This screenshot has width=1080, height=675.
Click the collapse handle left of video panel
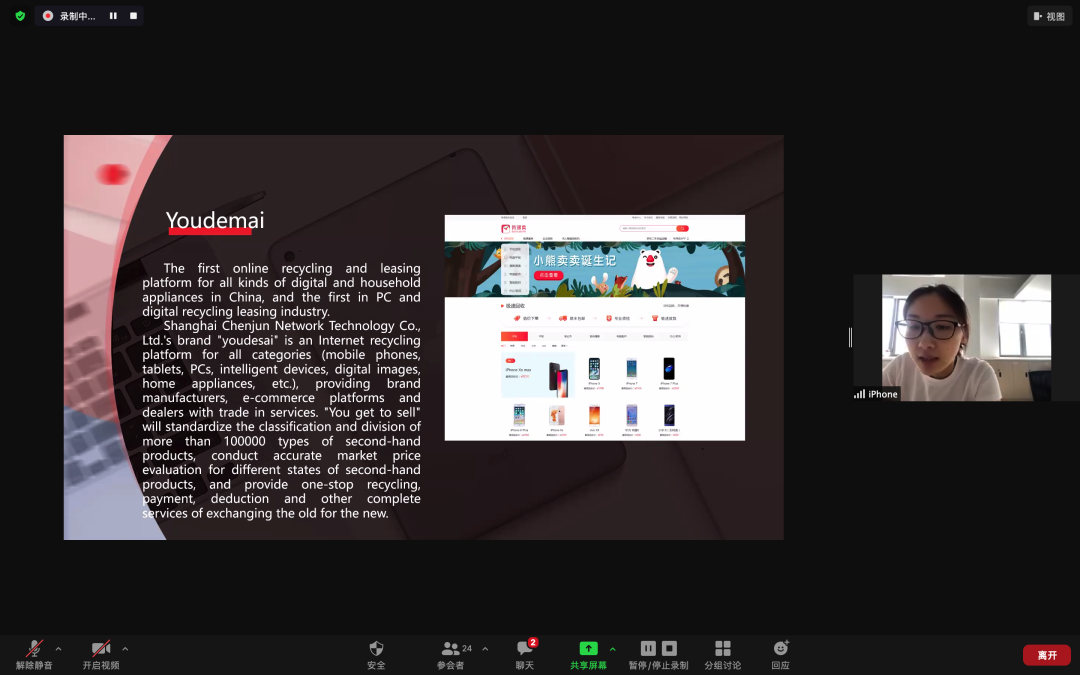point(850,338)
